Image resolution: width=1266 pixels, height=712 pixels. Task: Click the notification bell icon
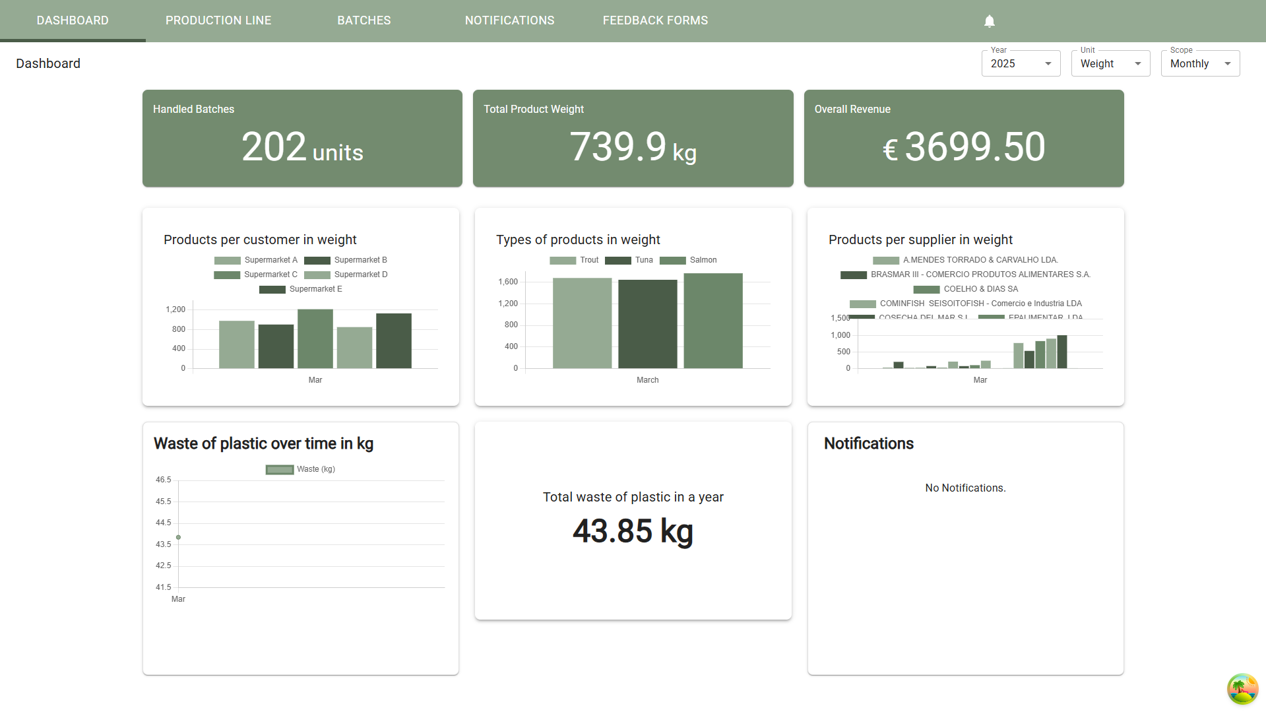[989, 21]
